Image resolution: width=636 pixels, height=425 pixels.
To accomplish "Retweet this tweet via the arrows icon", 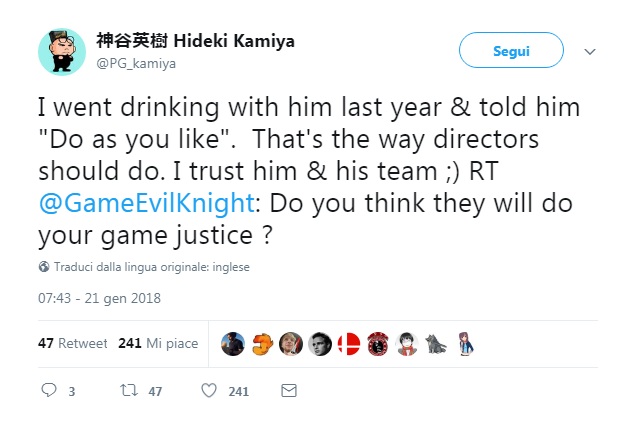I will pos(127,391).
